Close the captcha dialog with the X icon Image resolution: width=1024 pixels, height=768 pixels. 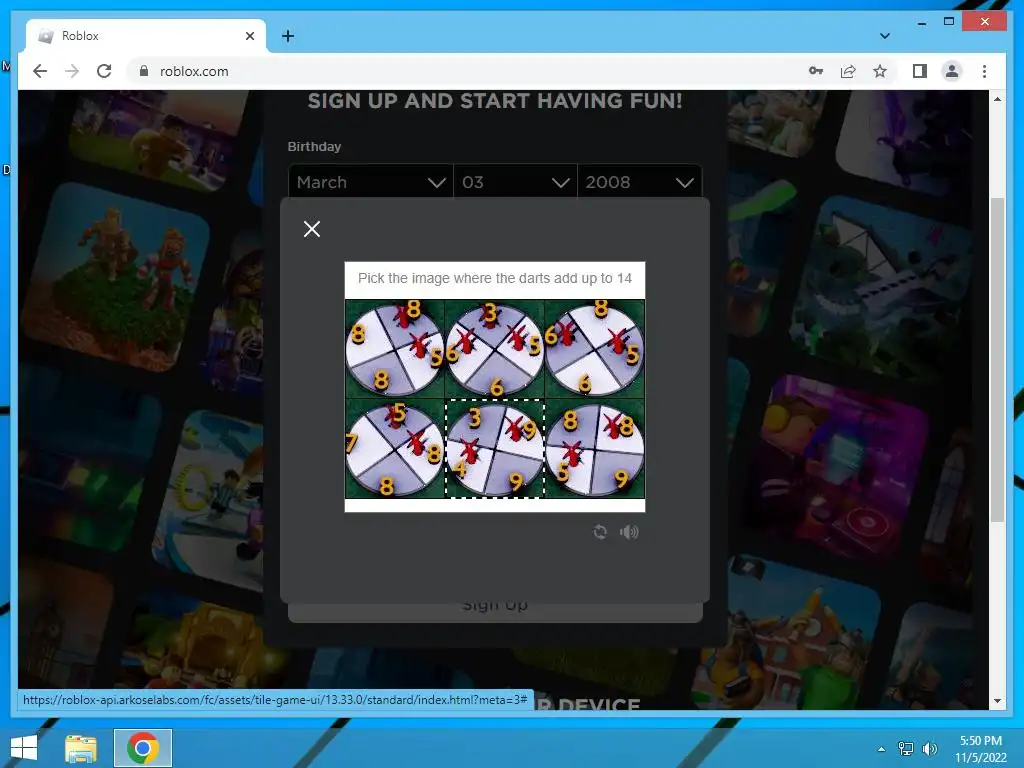(312, 229)
